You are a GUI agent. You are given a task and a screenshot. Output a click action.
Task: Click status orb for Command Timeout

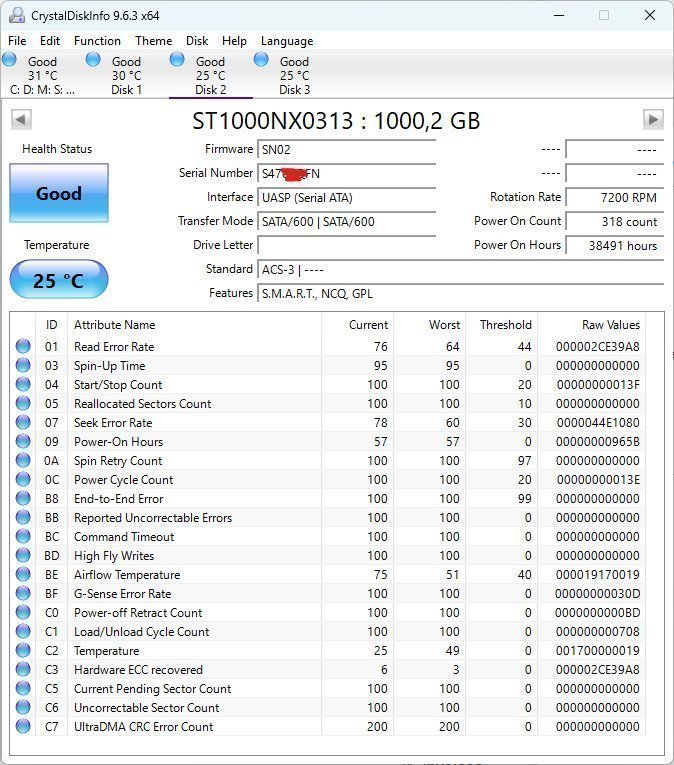pos(23,537)
